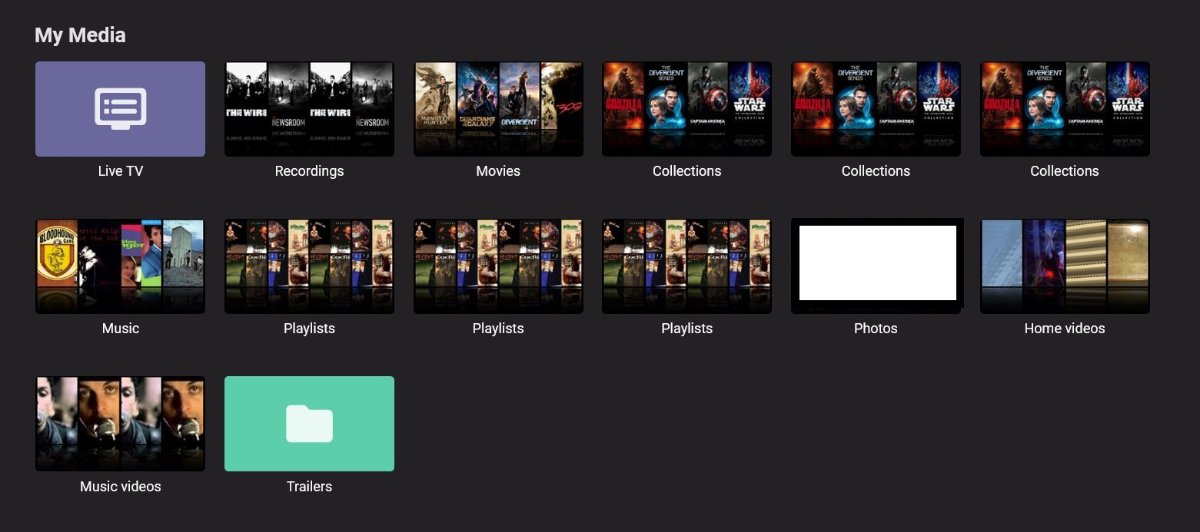Open the Home videos library thumbnail
Viewport: 1200px width, 532px height.
tap(1065, 266)
